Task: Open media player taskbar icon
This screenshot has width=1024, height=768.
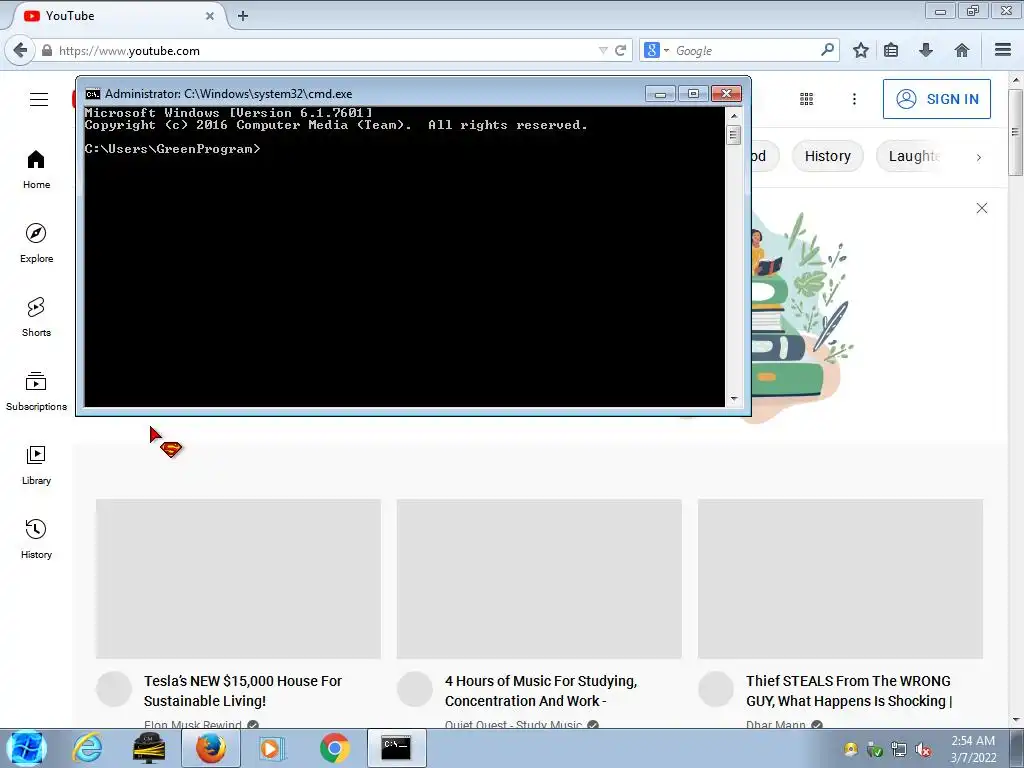Action: click(270, 748)
